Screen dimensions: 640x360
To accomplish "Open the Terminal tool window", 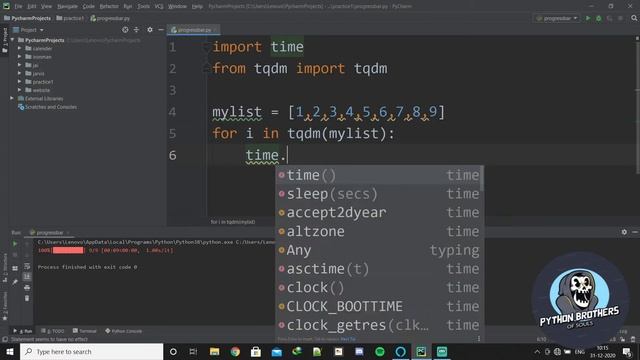I will pyautogui.click(x=84, y=331).
